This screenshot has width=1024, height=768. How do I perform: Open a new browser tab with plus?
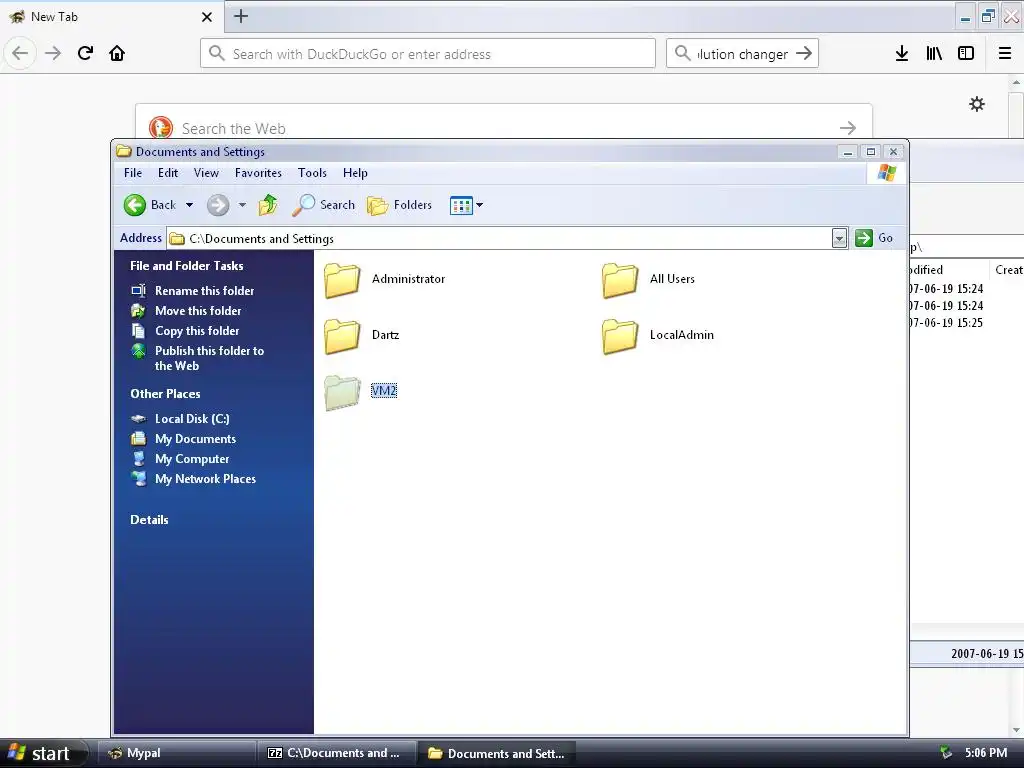click(241, 16)
